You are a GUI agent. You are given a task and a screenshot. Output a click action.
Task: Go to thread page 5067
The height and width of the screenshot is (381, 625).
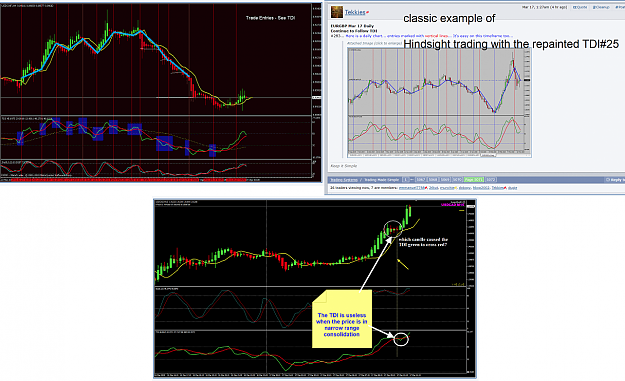point(421,180)
